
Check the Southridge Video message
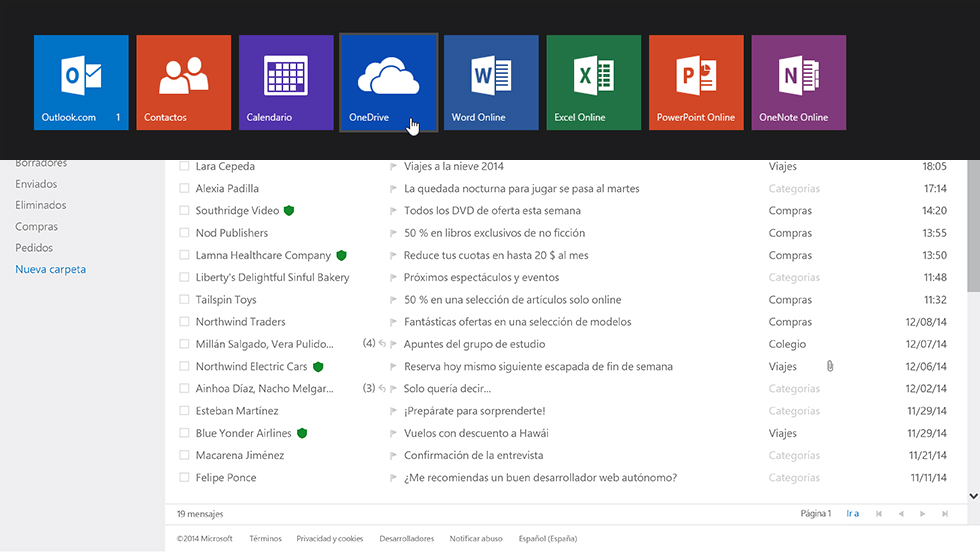[184, 211]
